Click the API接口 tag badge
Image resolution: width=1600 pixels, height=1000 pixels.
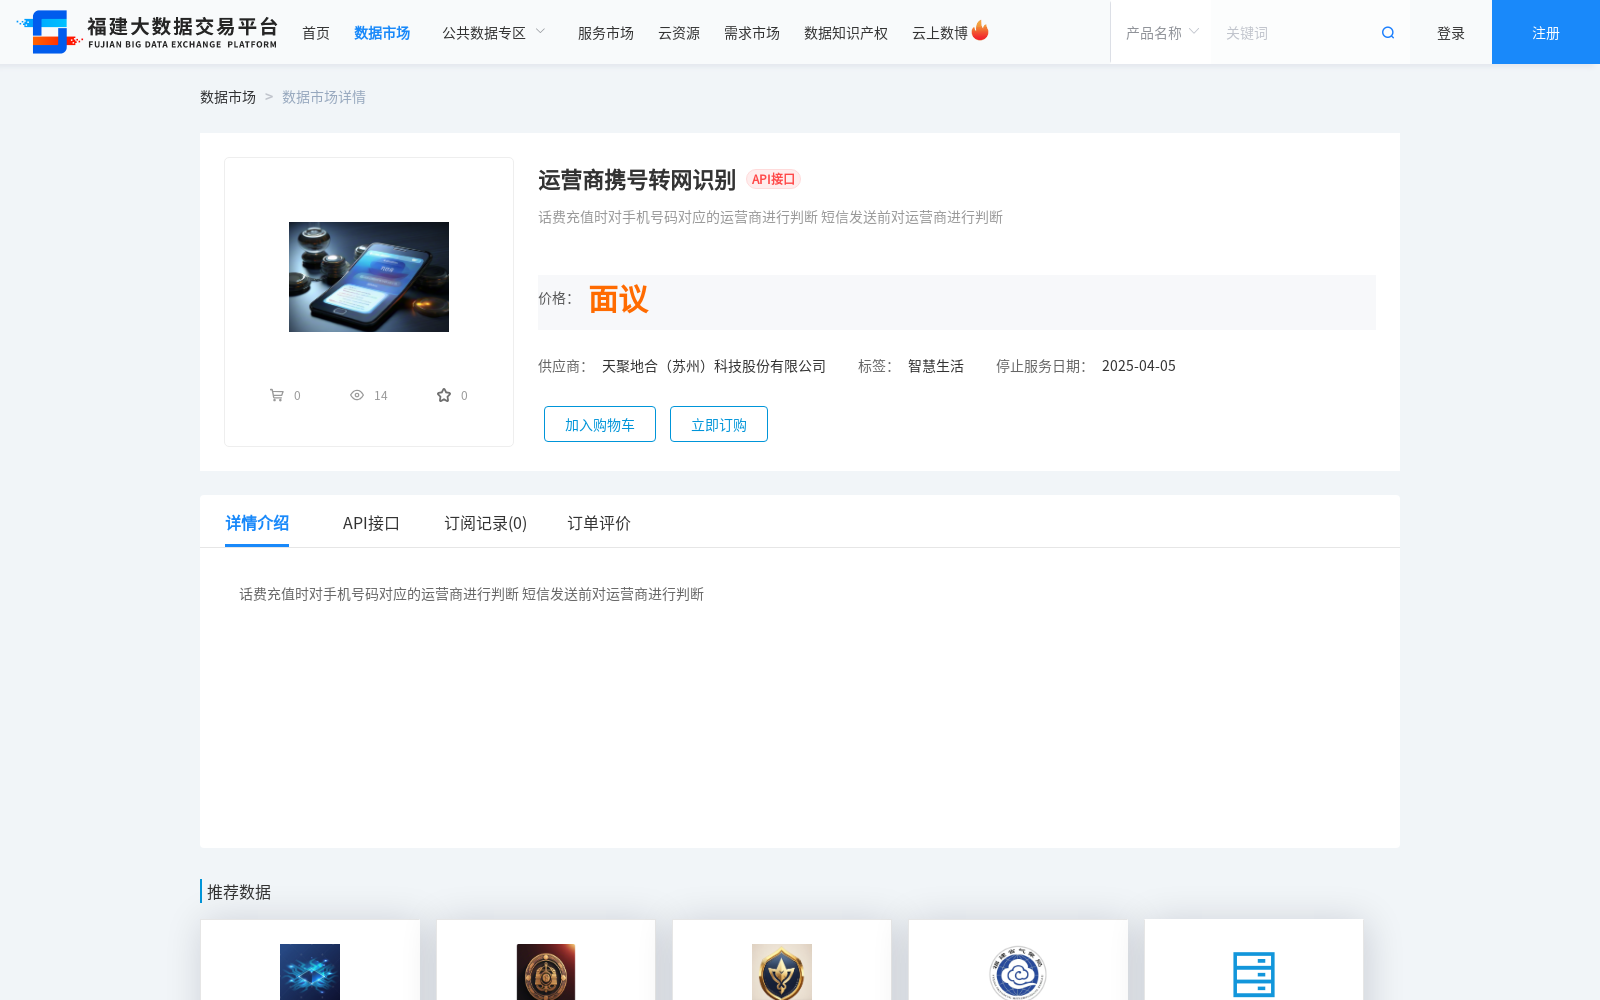point(773,179)
